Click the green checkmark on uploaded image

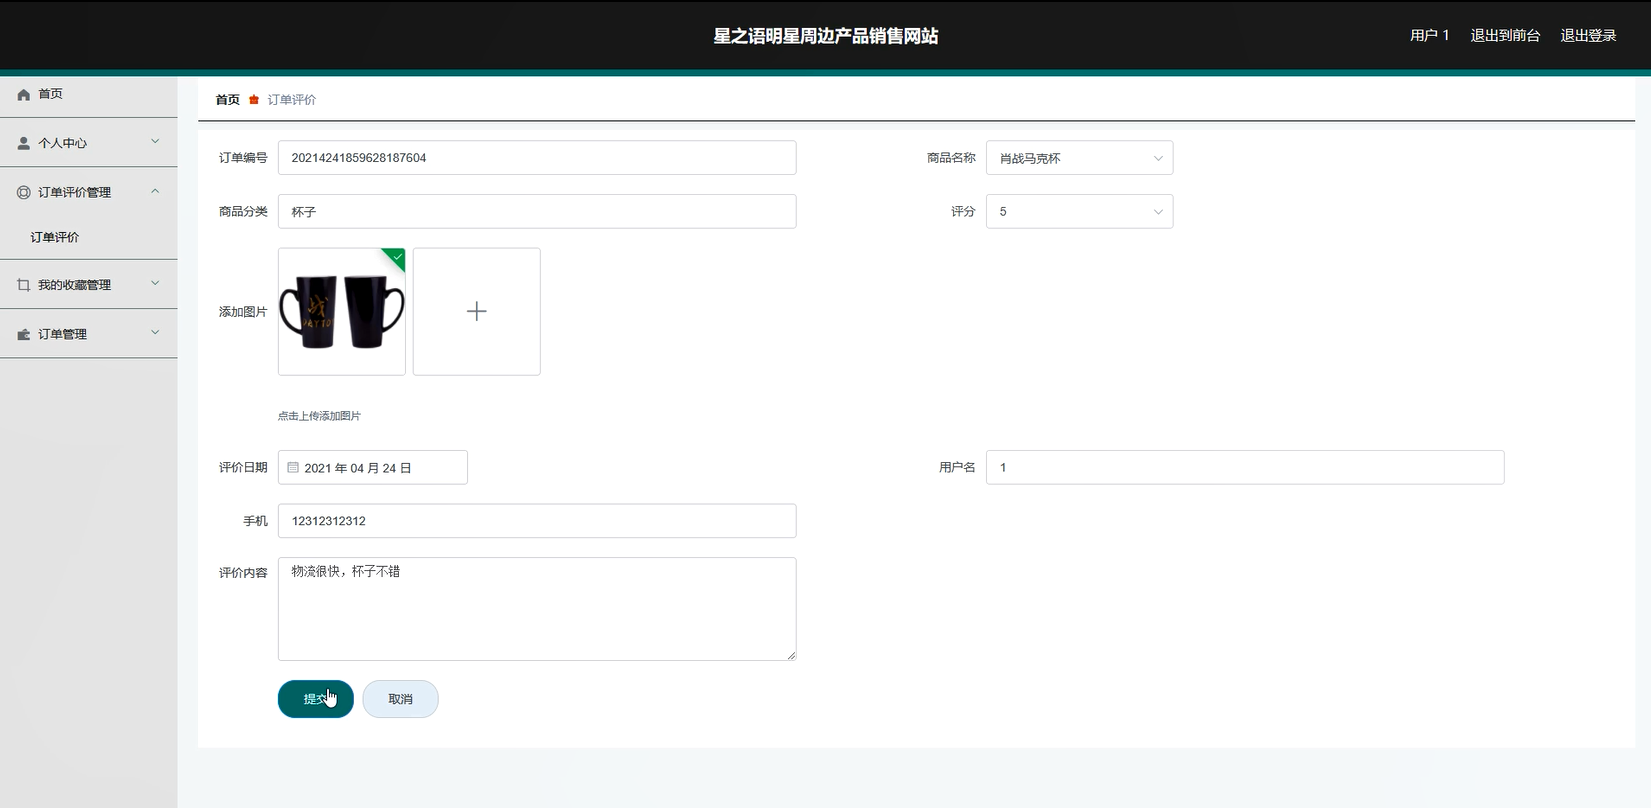397,257
